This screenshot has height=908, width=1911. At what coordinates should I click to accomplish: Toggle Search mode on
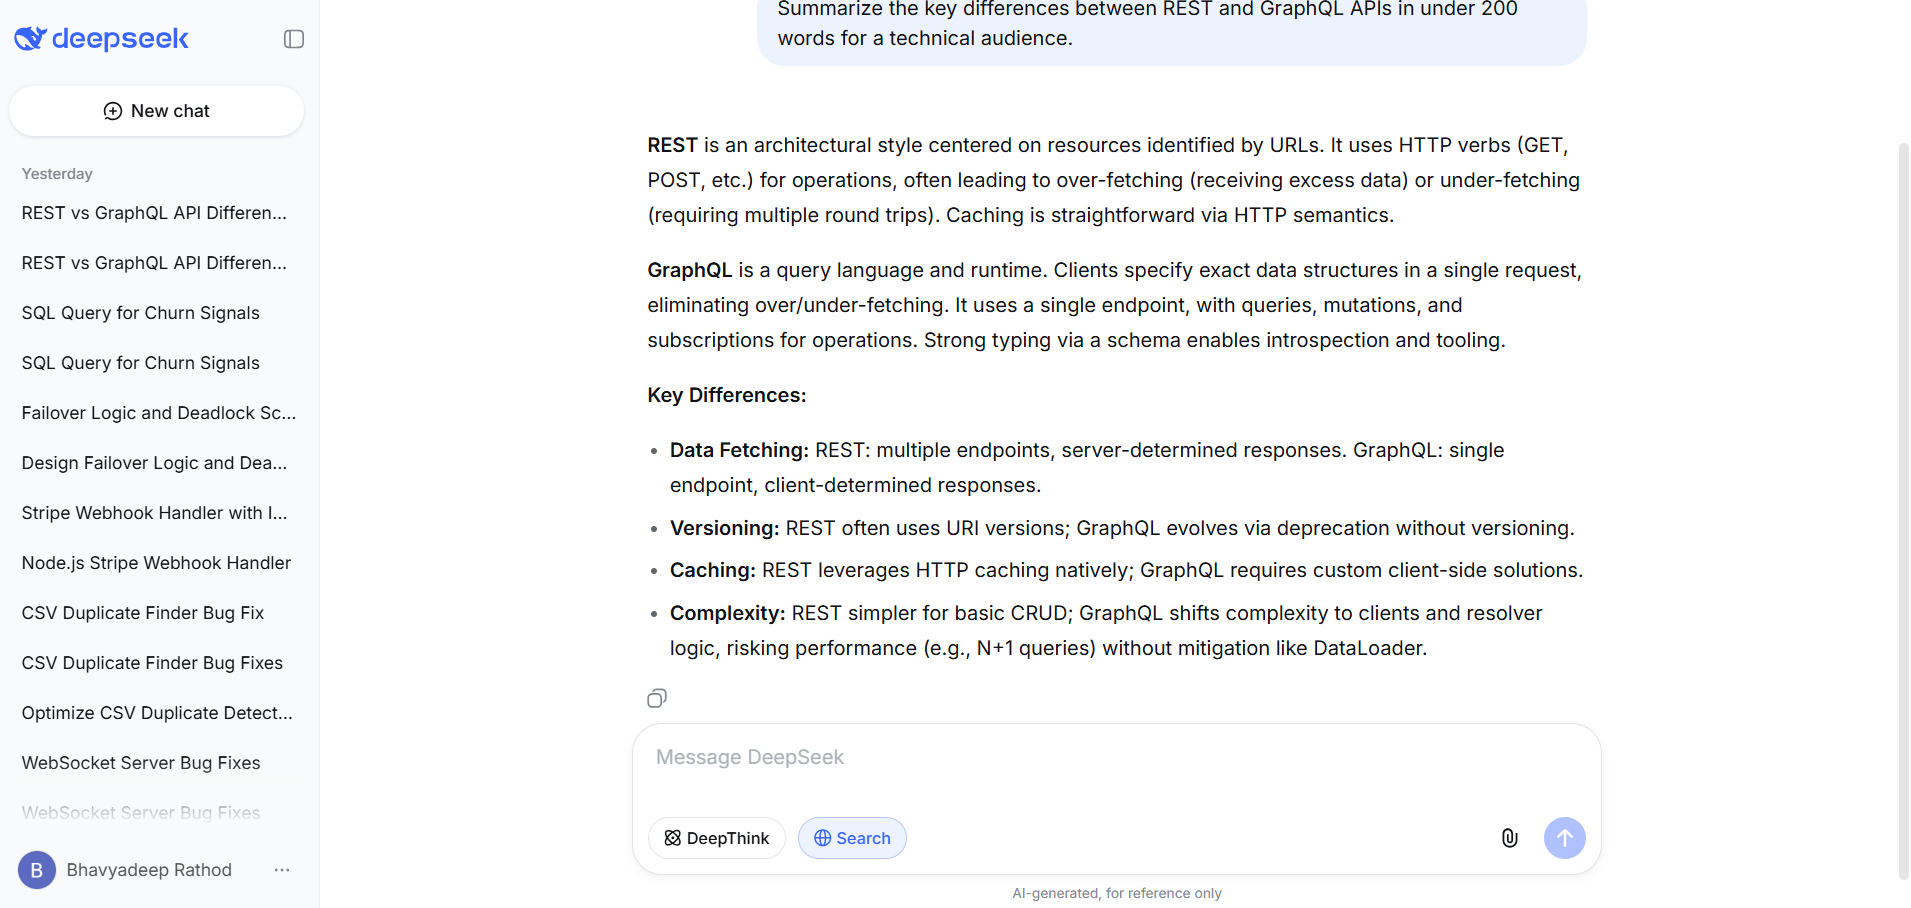coord(852,838)
